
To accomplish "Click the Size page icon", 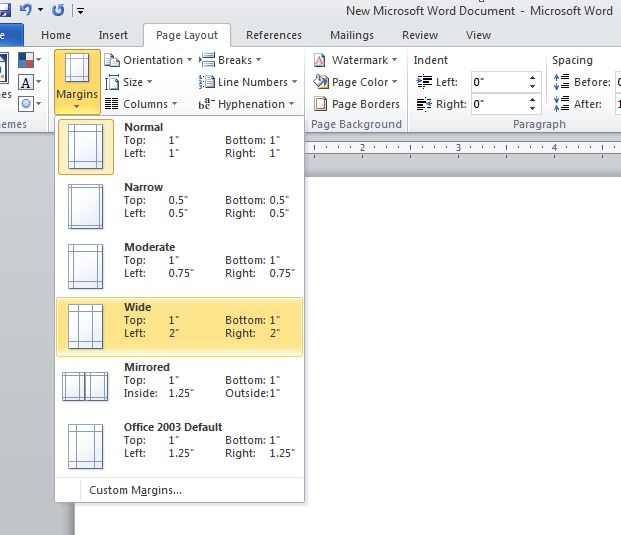I will (112, 82).
